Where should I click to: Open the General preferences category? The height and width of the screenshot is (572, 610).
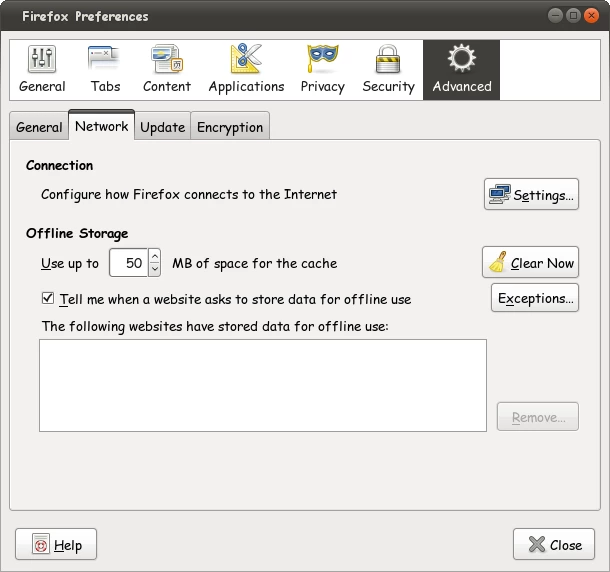[x=42, y=70]
